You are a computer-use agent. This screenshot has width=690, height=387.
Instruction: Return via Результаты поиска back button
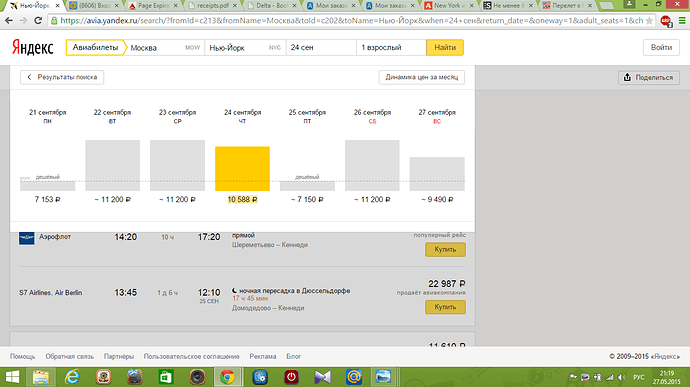click(x=62, y=77)
